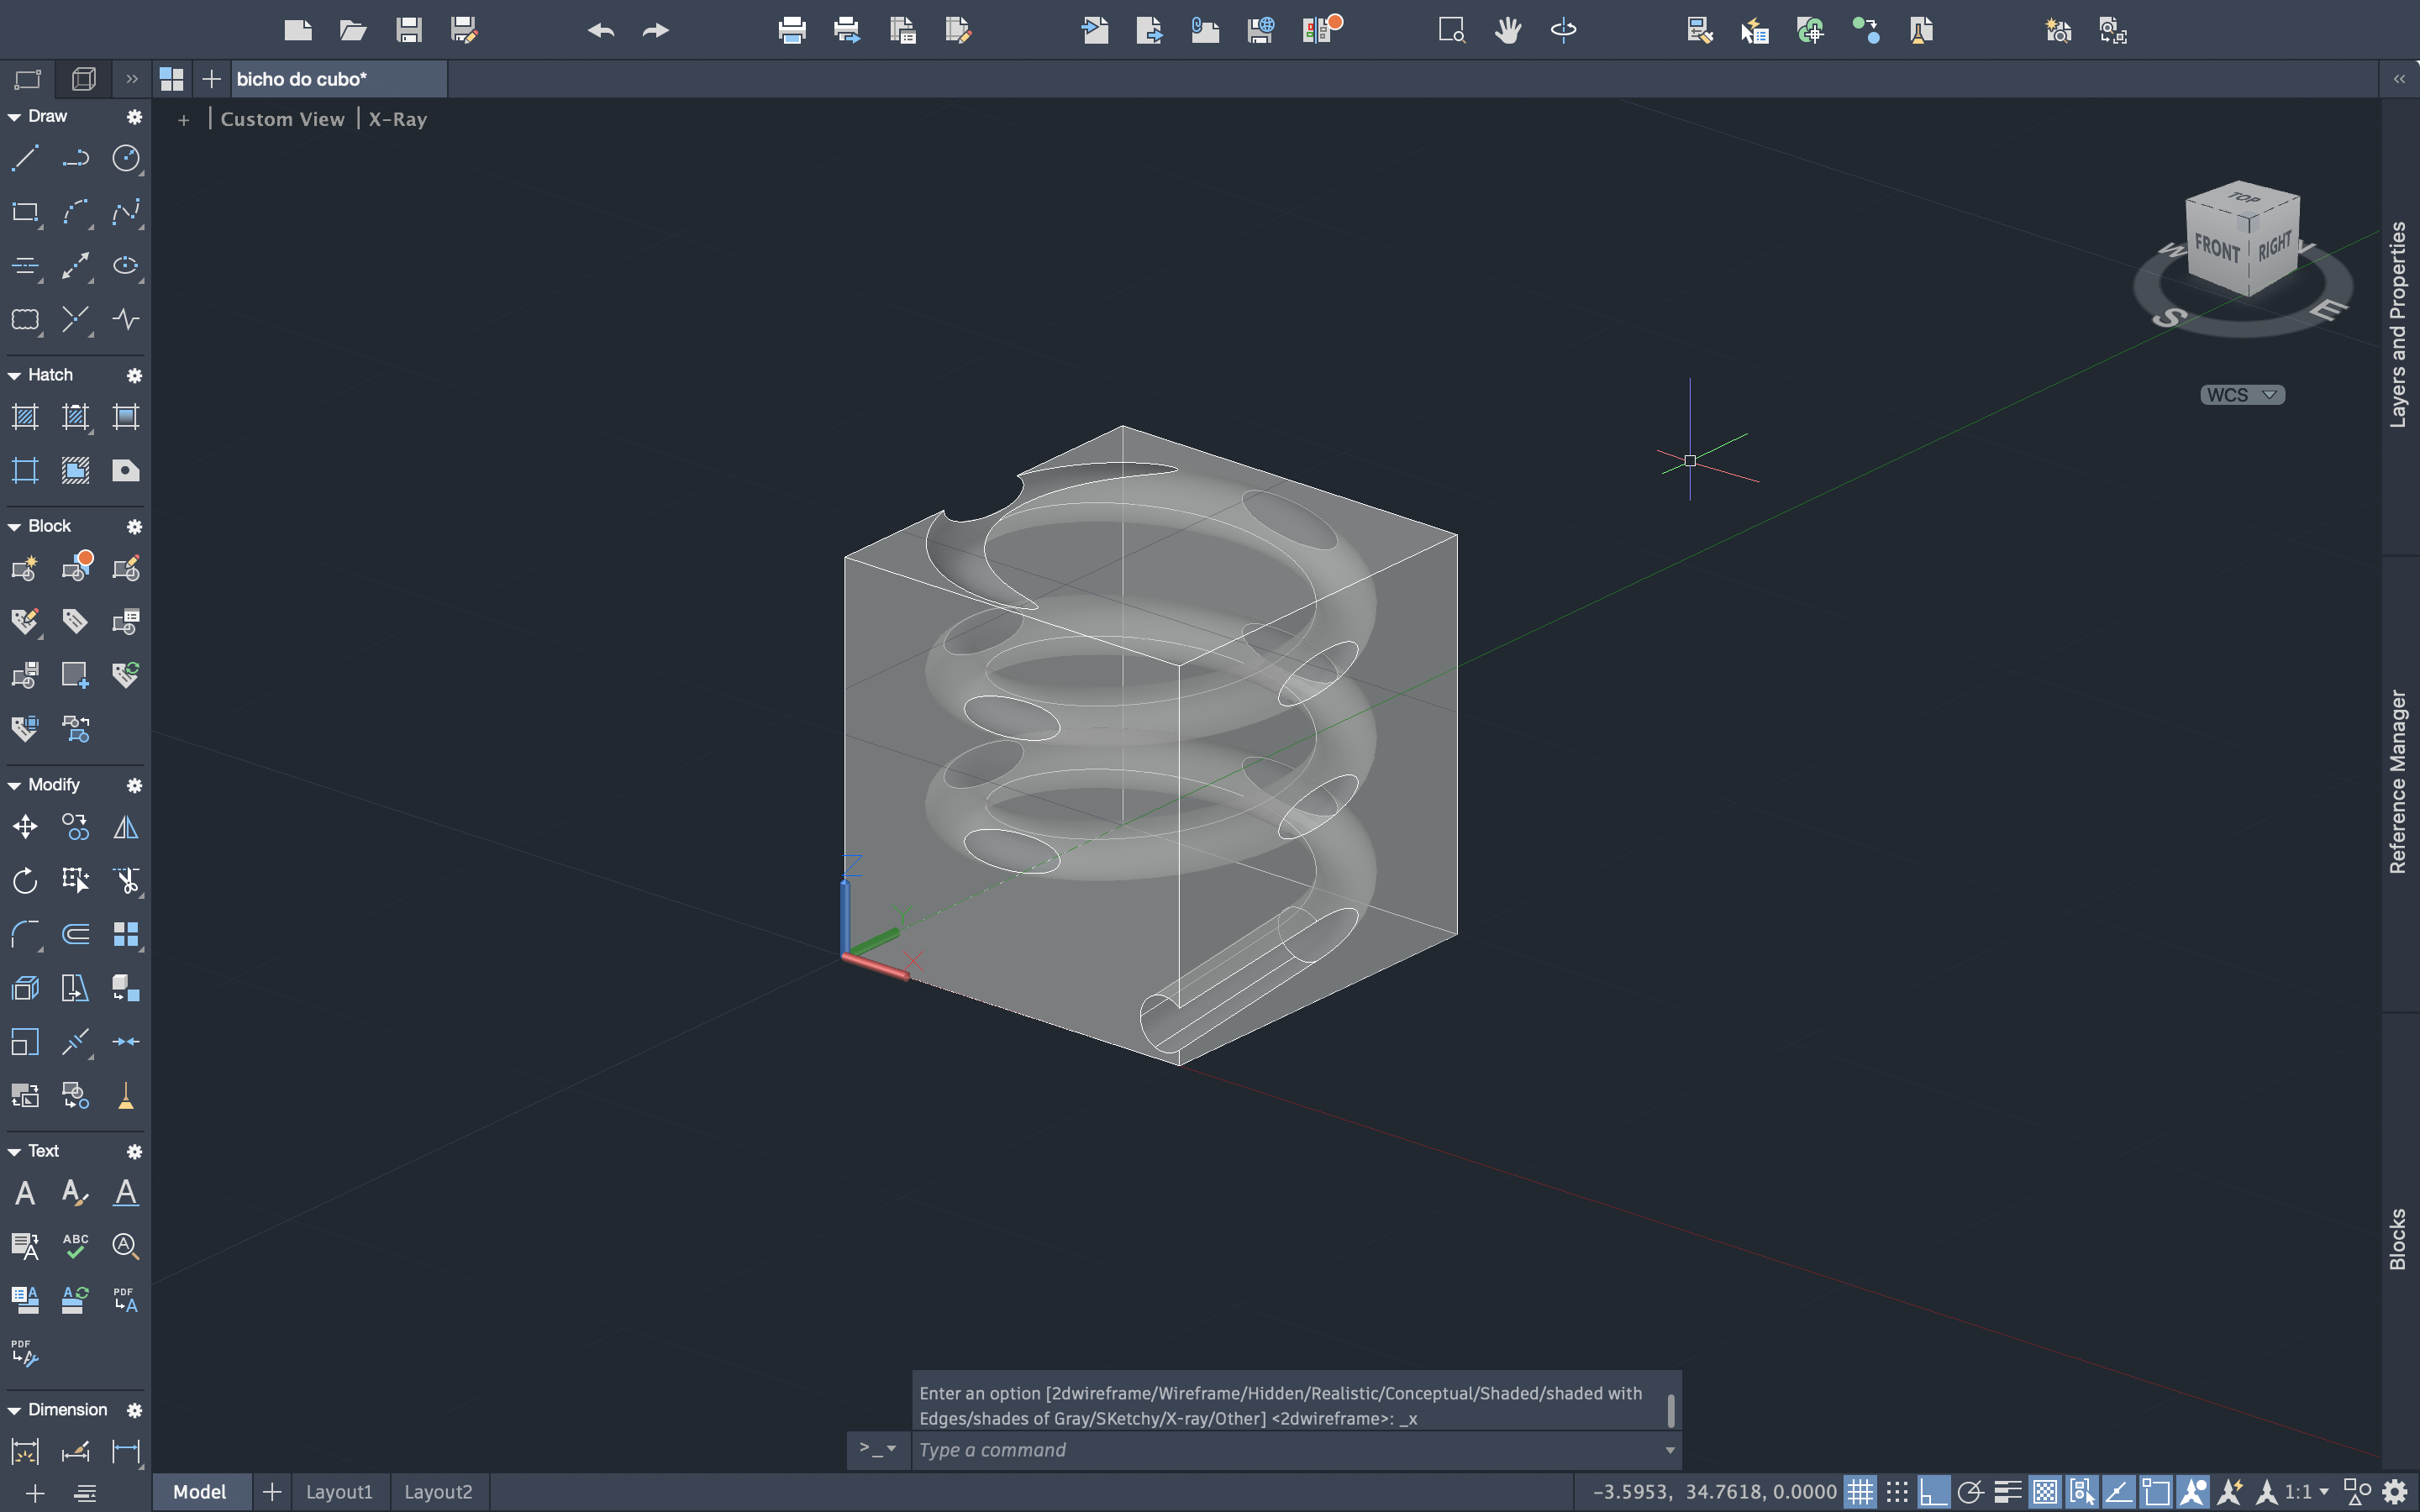Select the Line tool in Draw panel

pos(25,158)
